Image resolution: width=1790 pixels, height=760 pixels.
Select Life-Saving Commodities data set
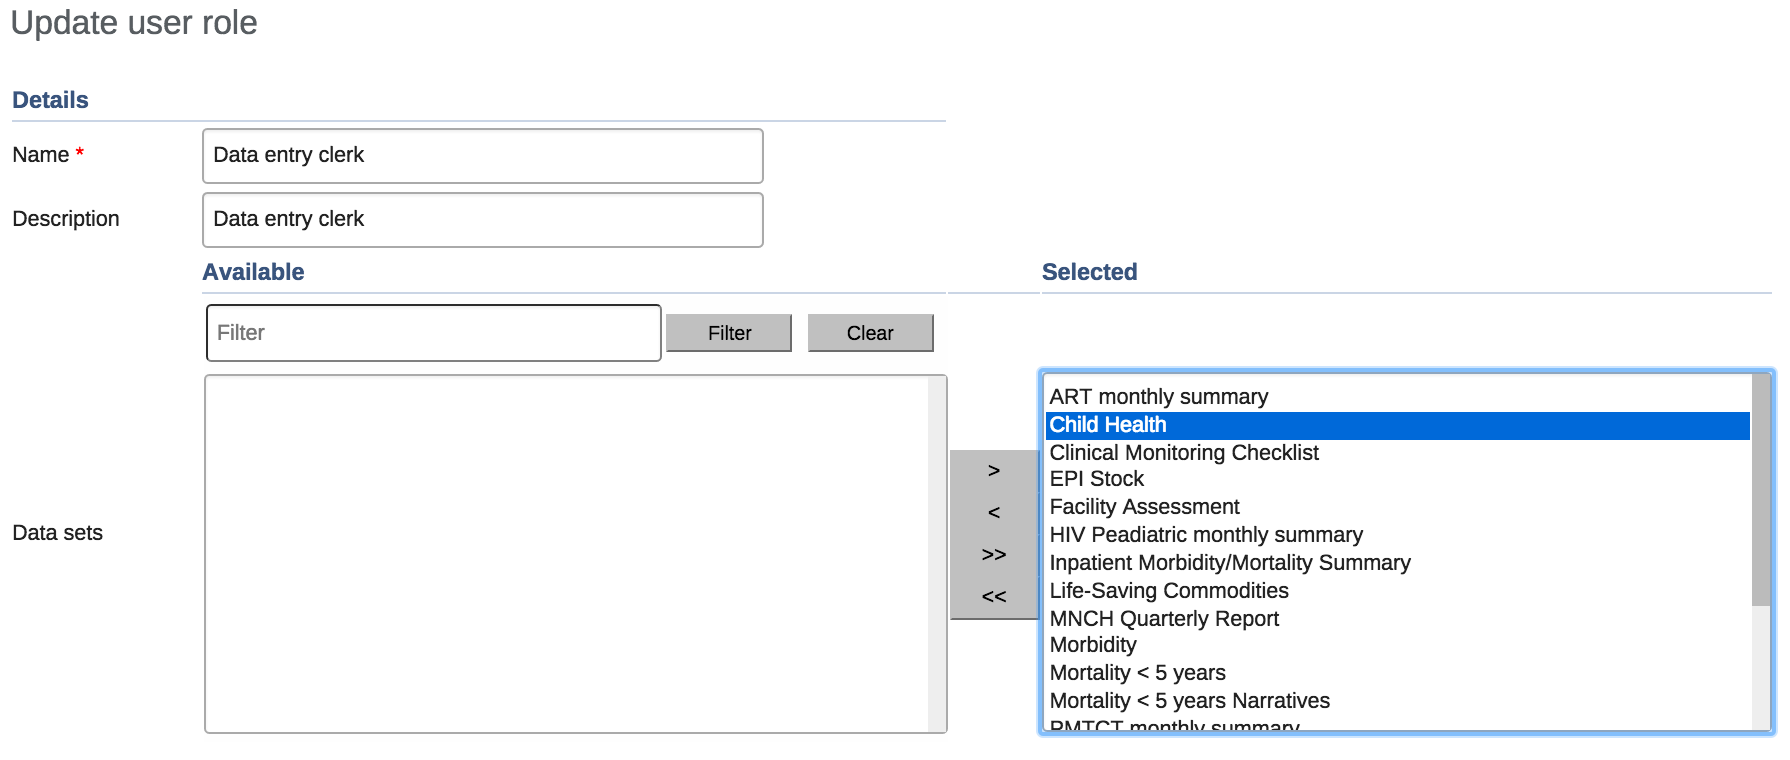pyautogui.click(x=1169, y=591)
